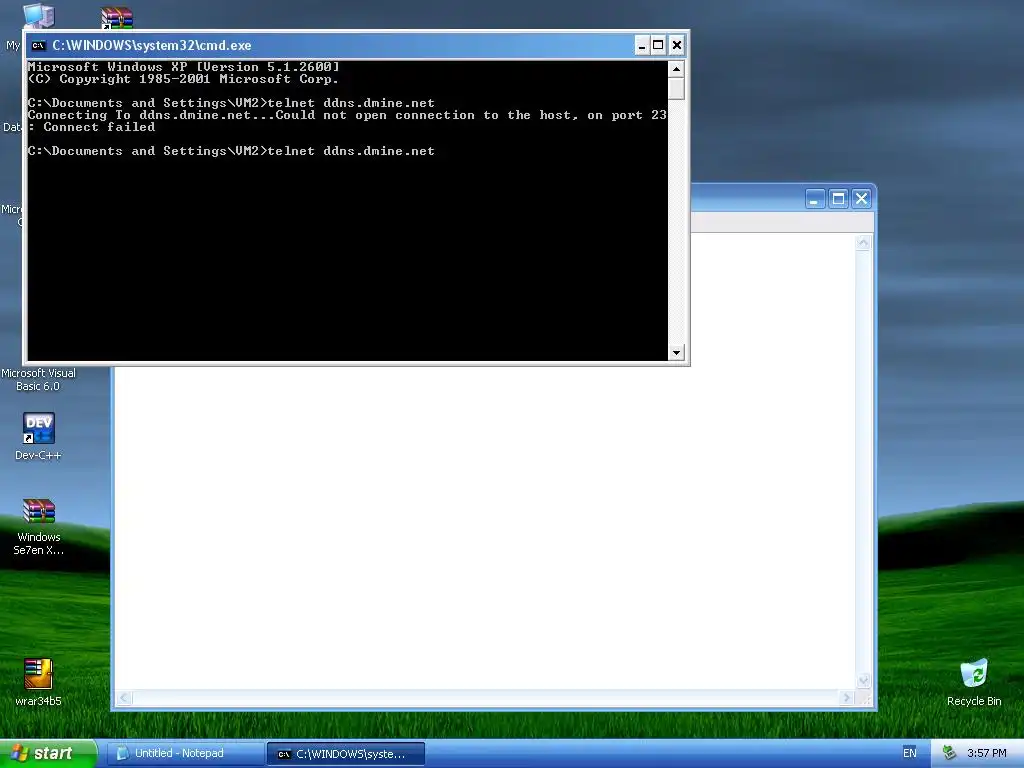The image size is (1024, 768).
Task: Click the Microsoft Windows XP version line
Action: pyautogui.click(x=184, y=67)
